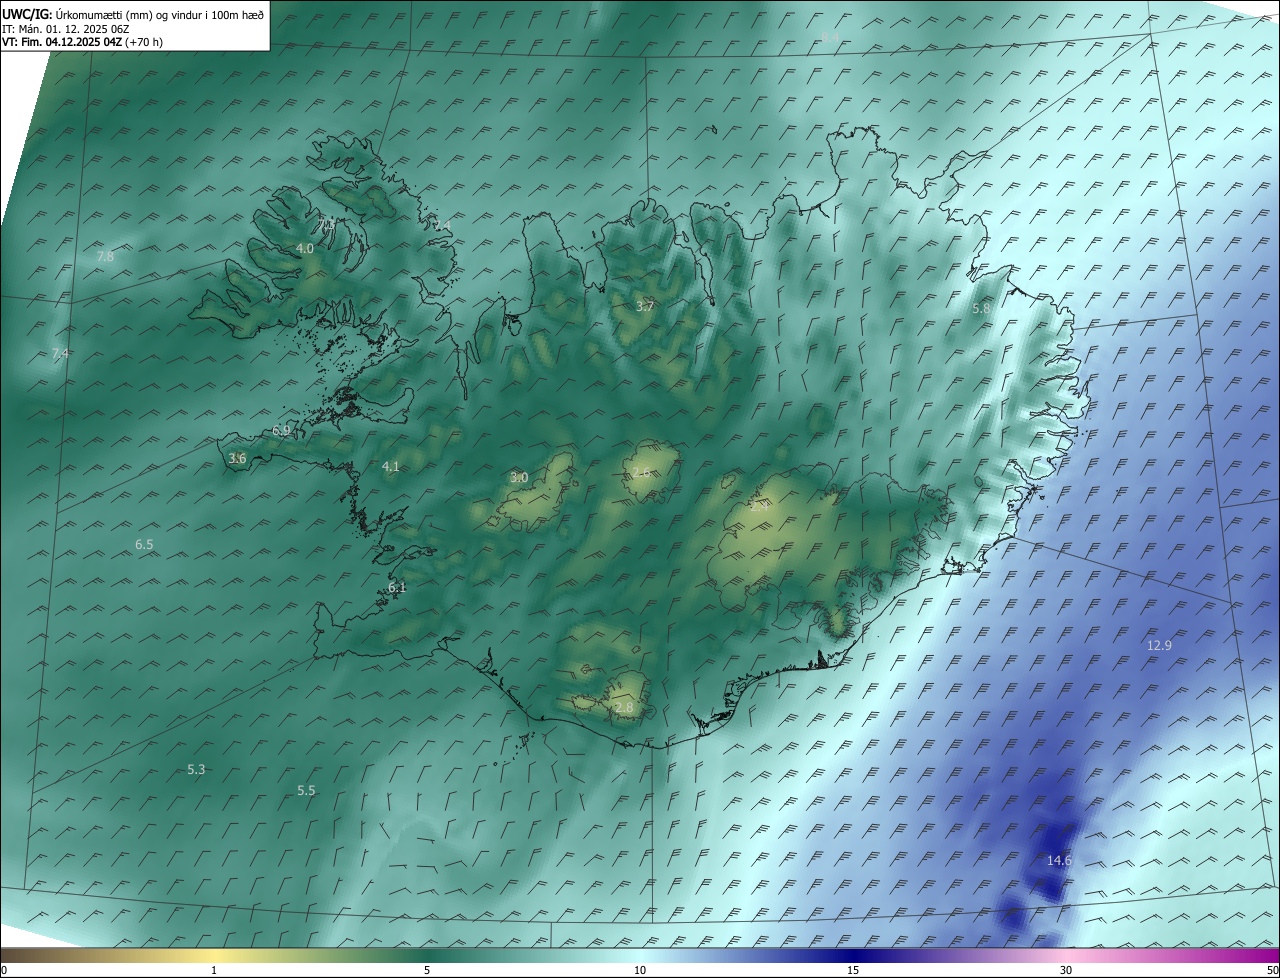The height and width of the screenshot is (978, 1280).
Task: Click the 2.8 value label
Action: 624,708
